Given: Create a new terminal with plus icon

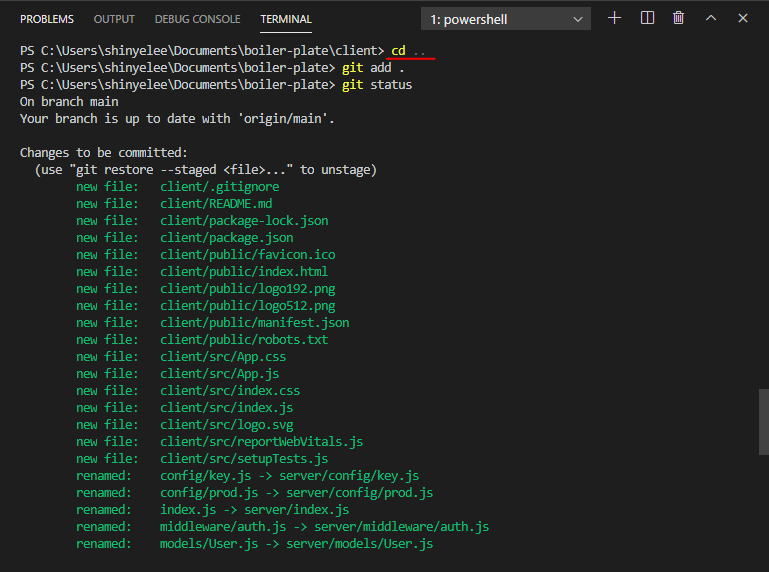Looking at the screenshot, I should [x=615, y=18].
